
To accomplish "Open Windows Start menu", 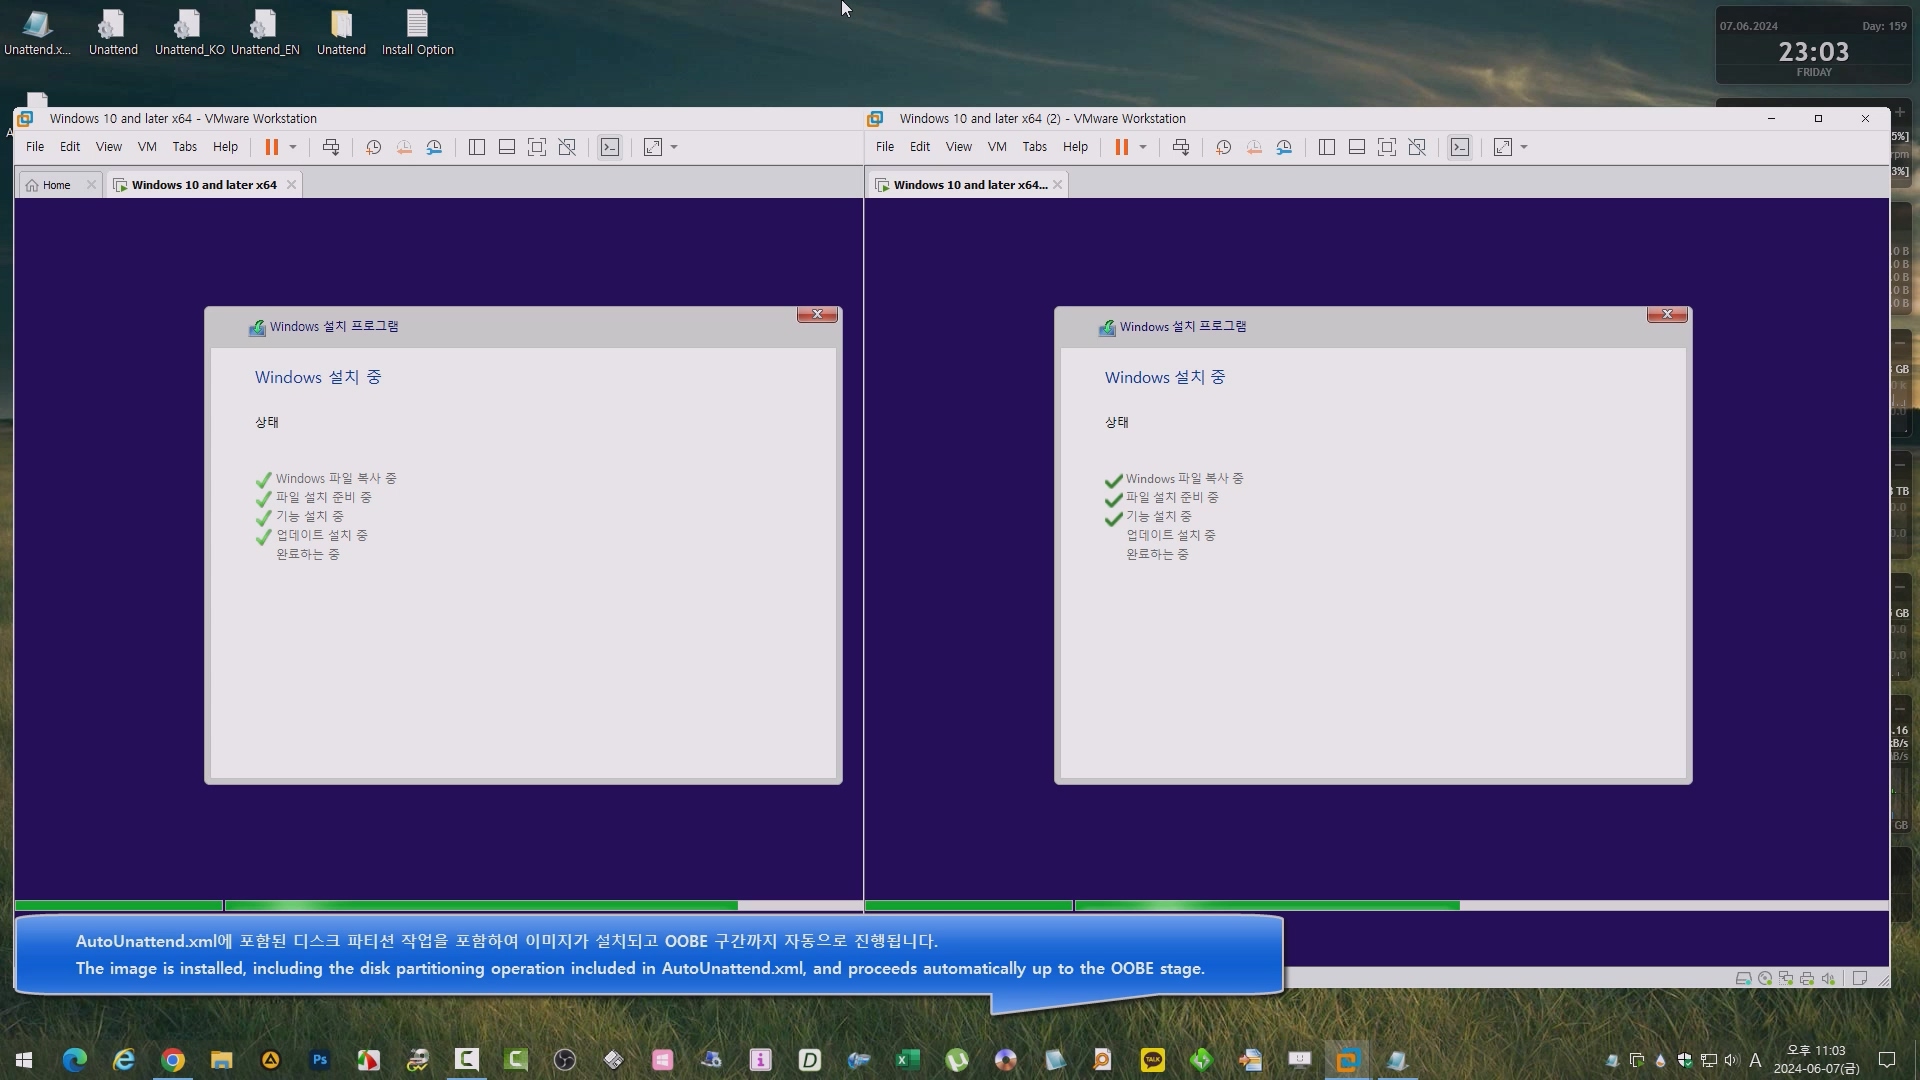I will (24, 1060).
